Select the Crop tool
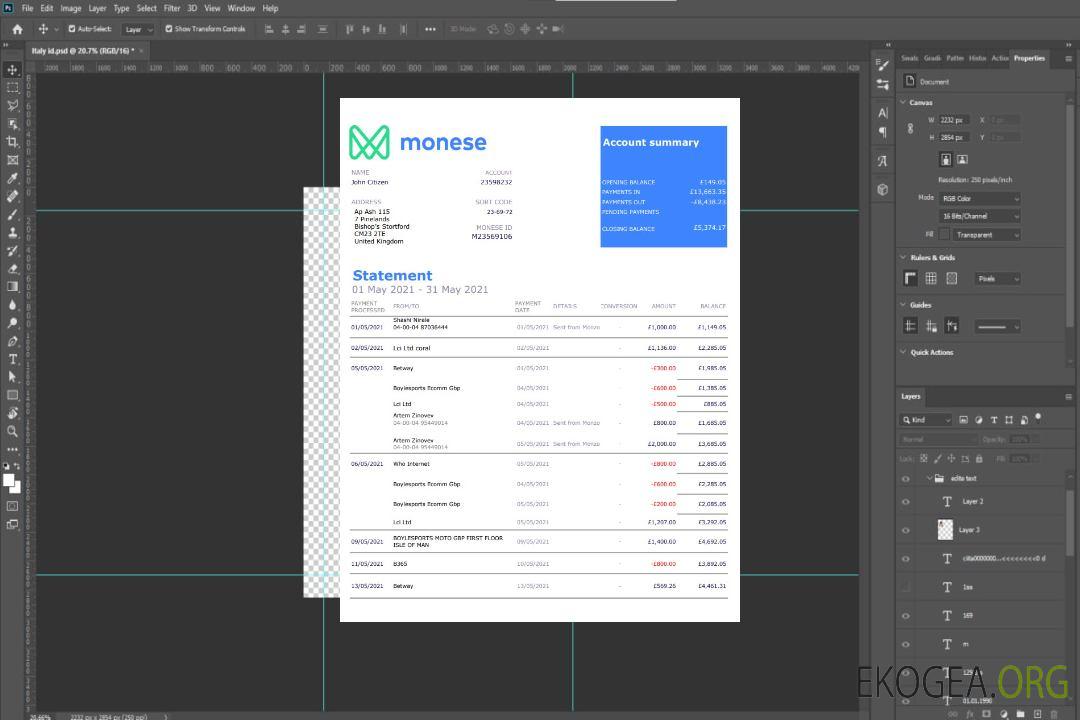Image resolution: width=1080 pixels, height=720 pixels. [12, 142]
